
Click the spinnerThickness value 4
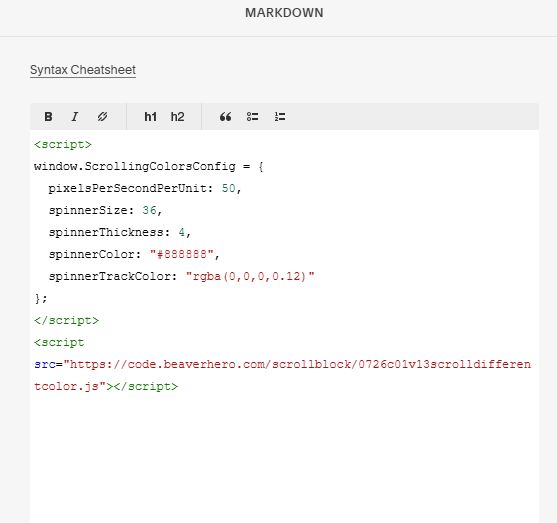(x=182, y=232)
